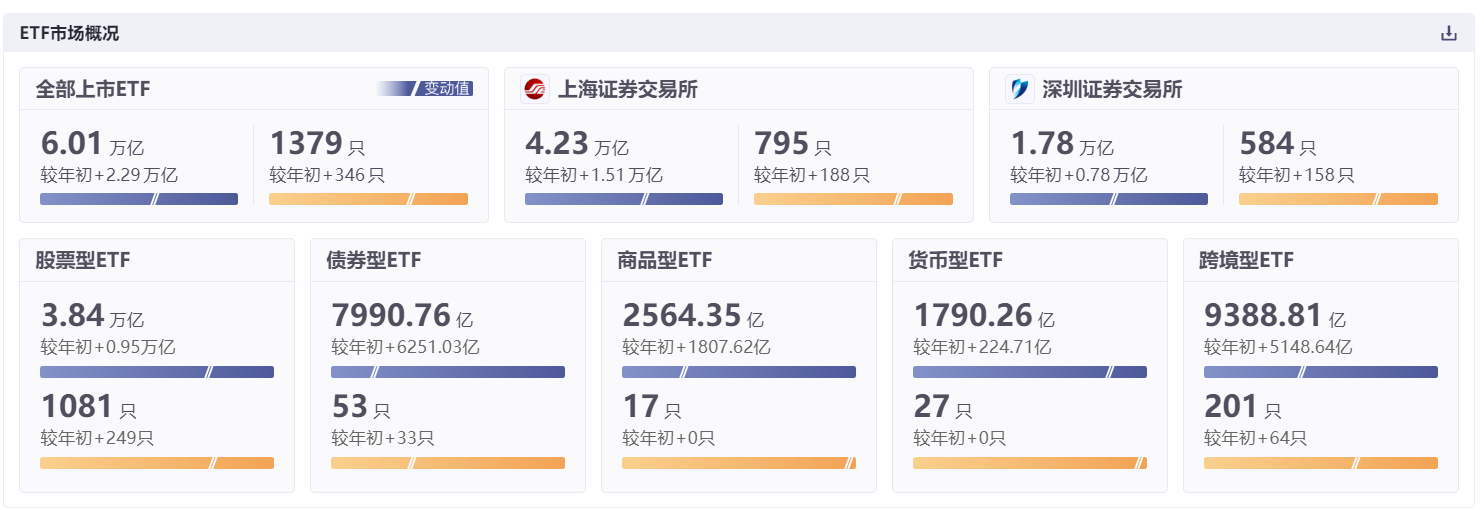
Task: Click the 深圳证券交易所 title text
Action: (1112, 89)
